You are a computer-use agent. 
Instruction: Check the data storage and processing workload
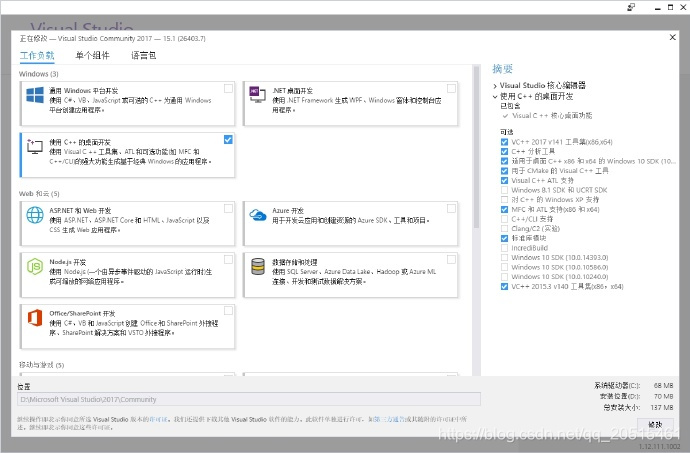click(451, 259)
